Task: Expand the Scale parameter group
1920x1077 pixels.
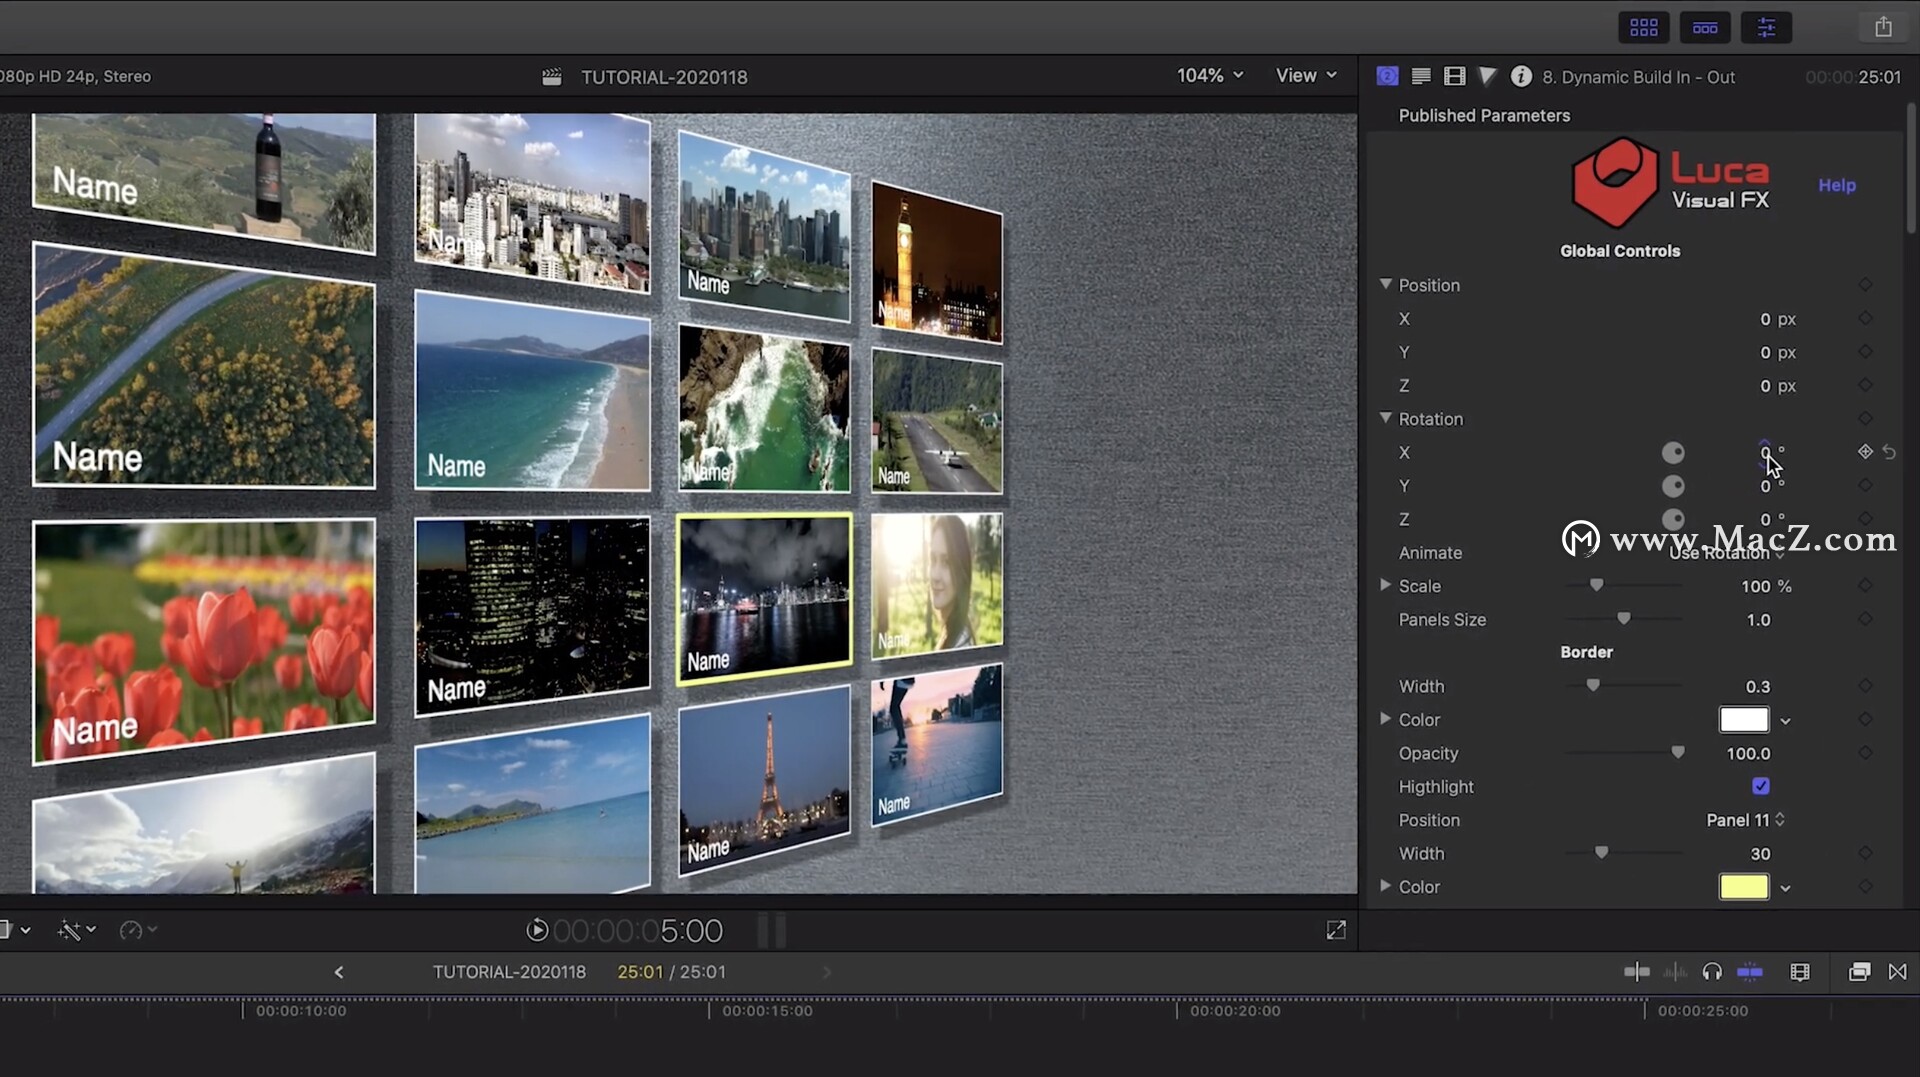Action: [x=1386, y=586]
